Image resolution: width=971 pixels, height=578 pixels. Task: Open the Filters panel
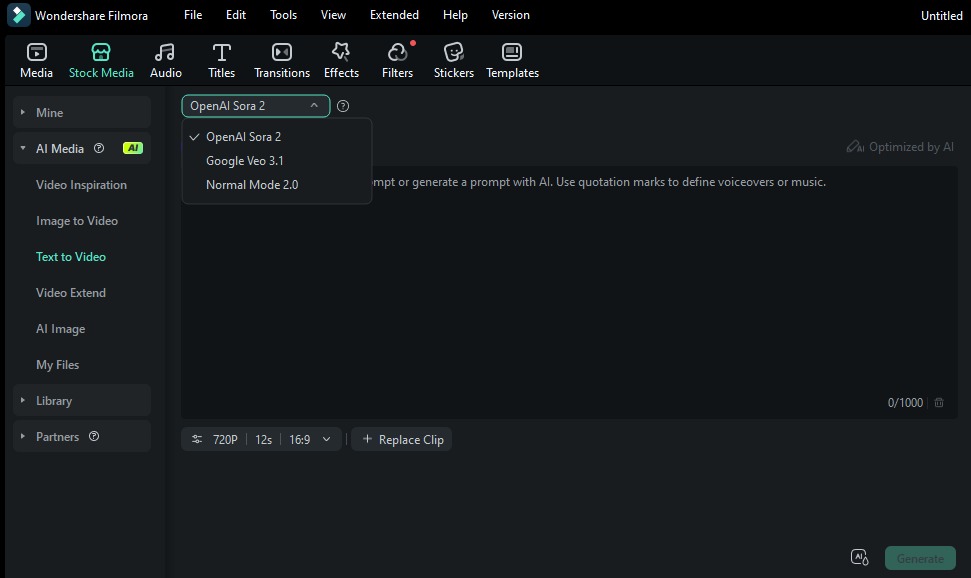point(396,58)
